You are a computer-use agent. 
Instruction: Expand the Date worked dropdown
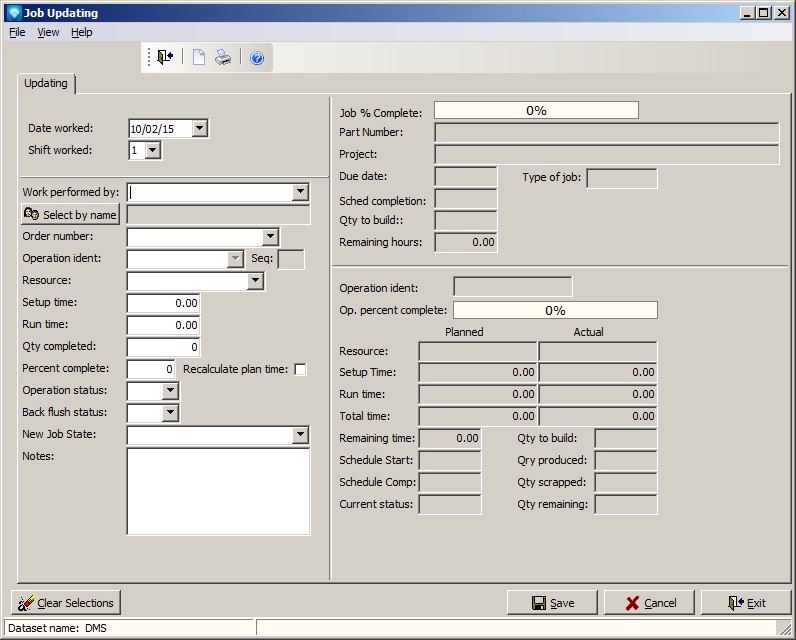click(199, 128)
